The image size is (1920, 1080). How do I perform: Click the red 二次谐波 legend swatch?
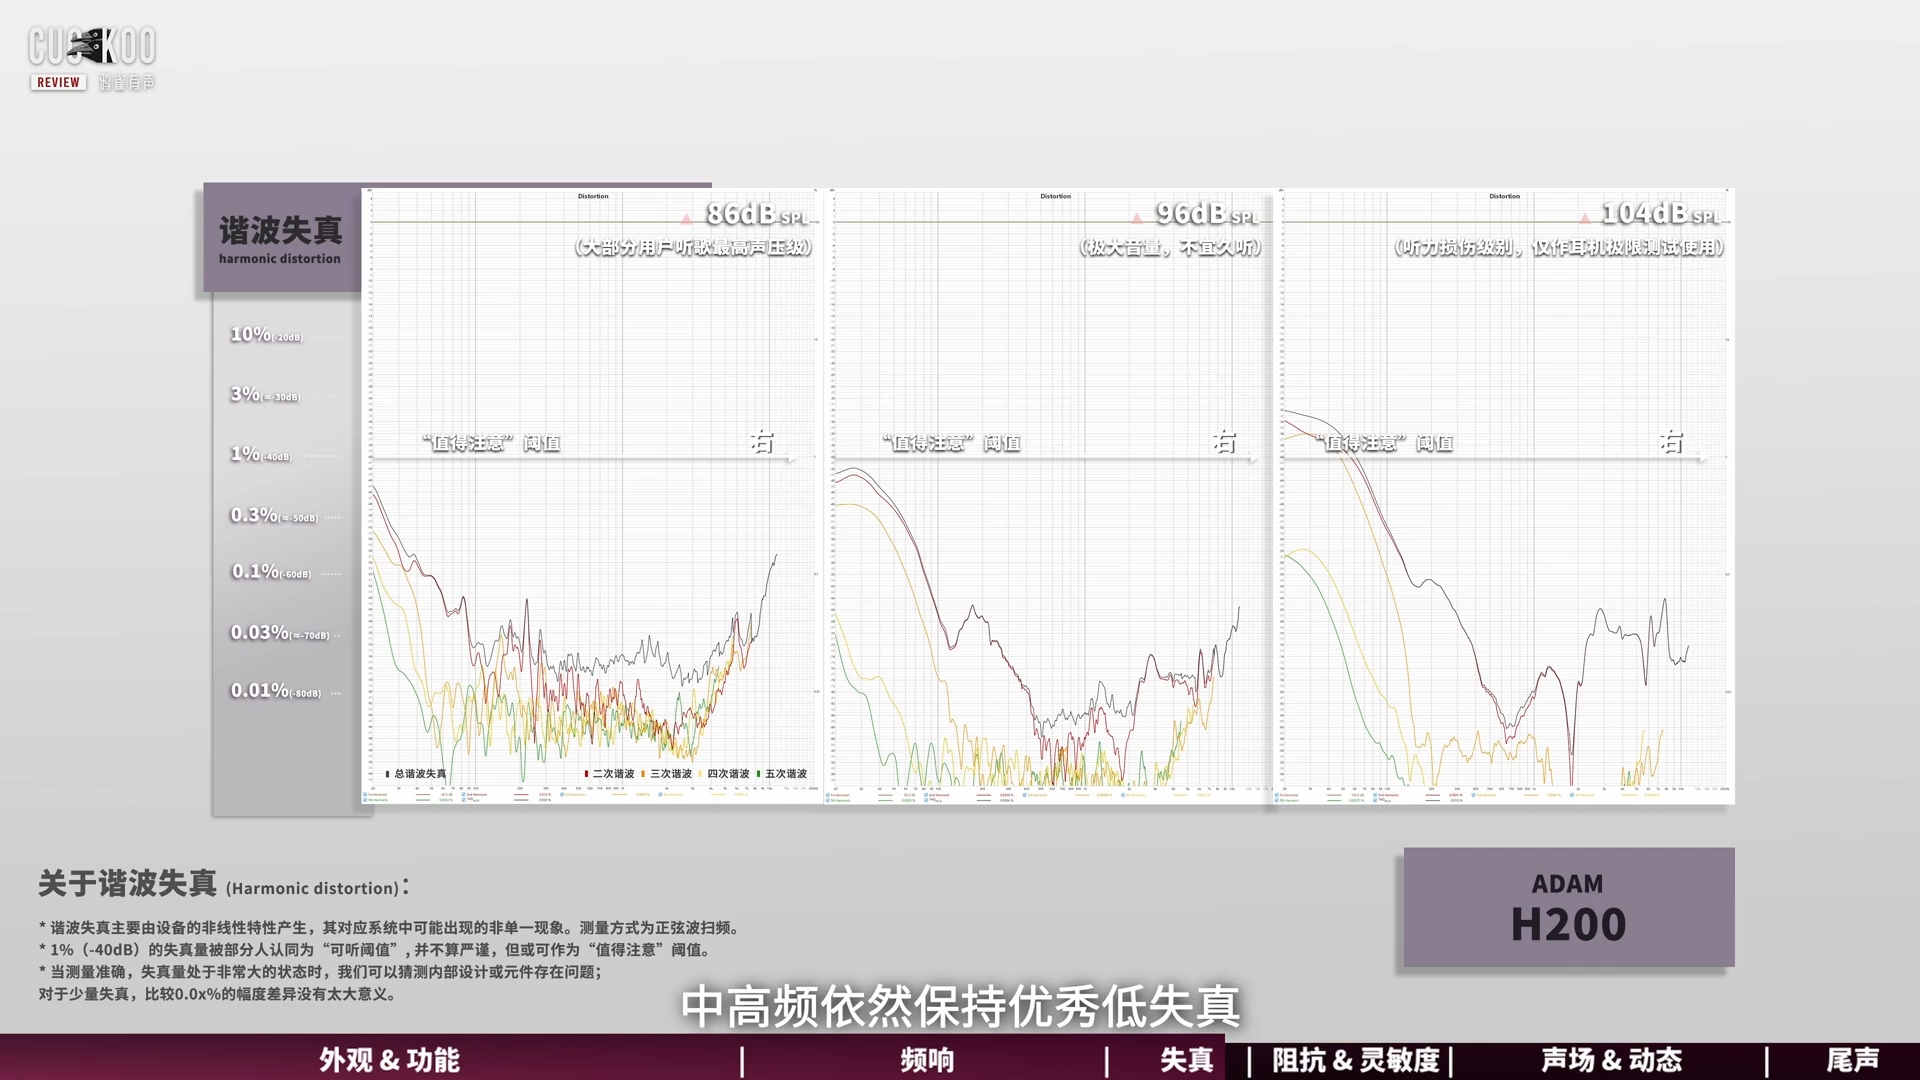point(586,774)
